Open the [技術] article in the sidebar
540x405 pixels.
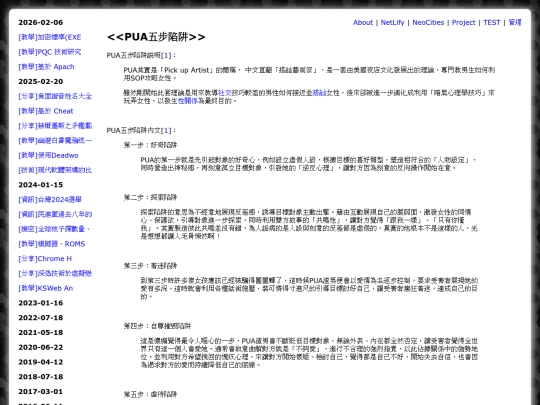coord(55,170)
